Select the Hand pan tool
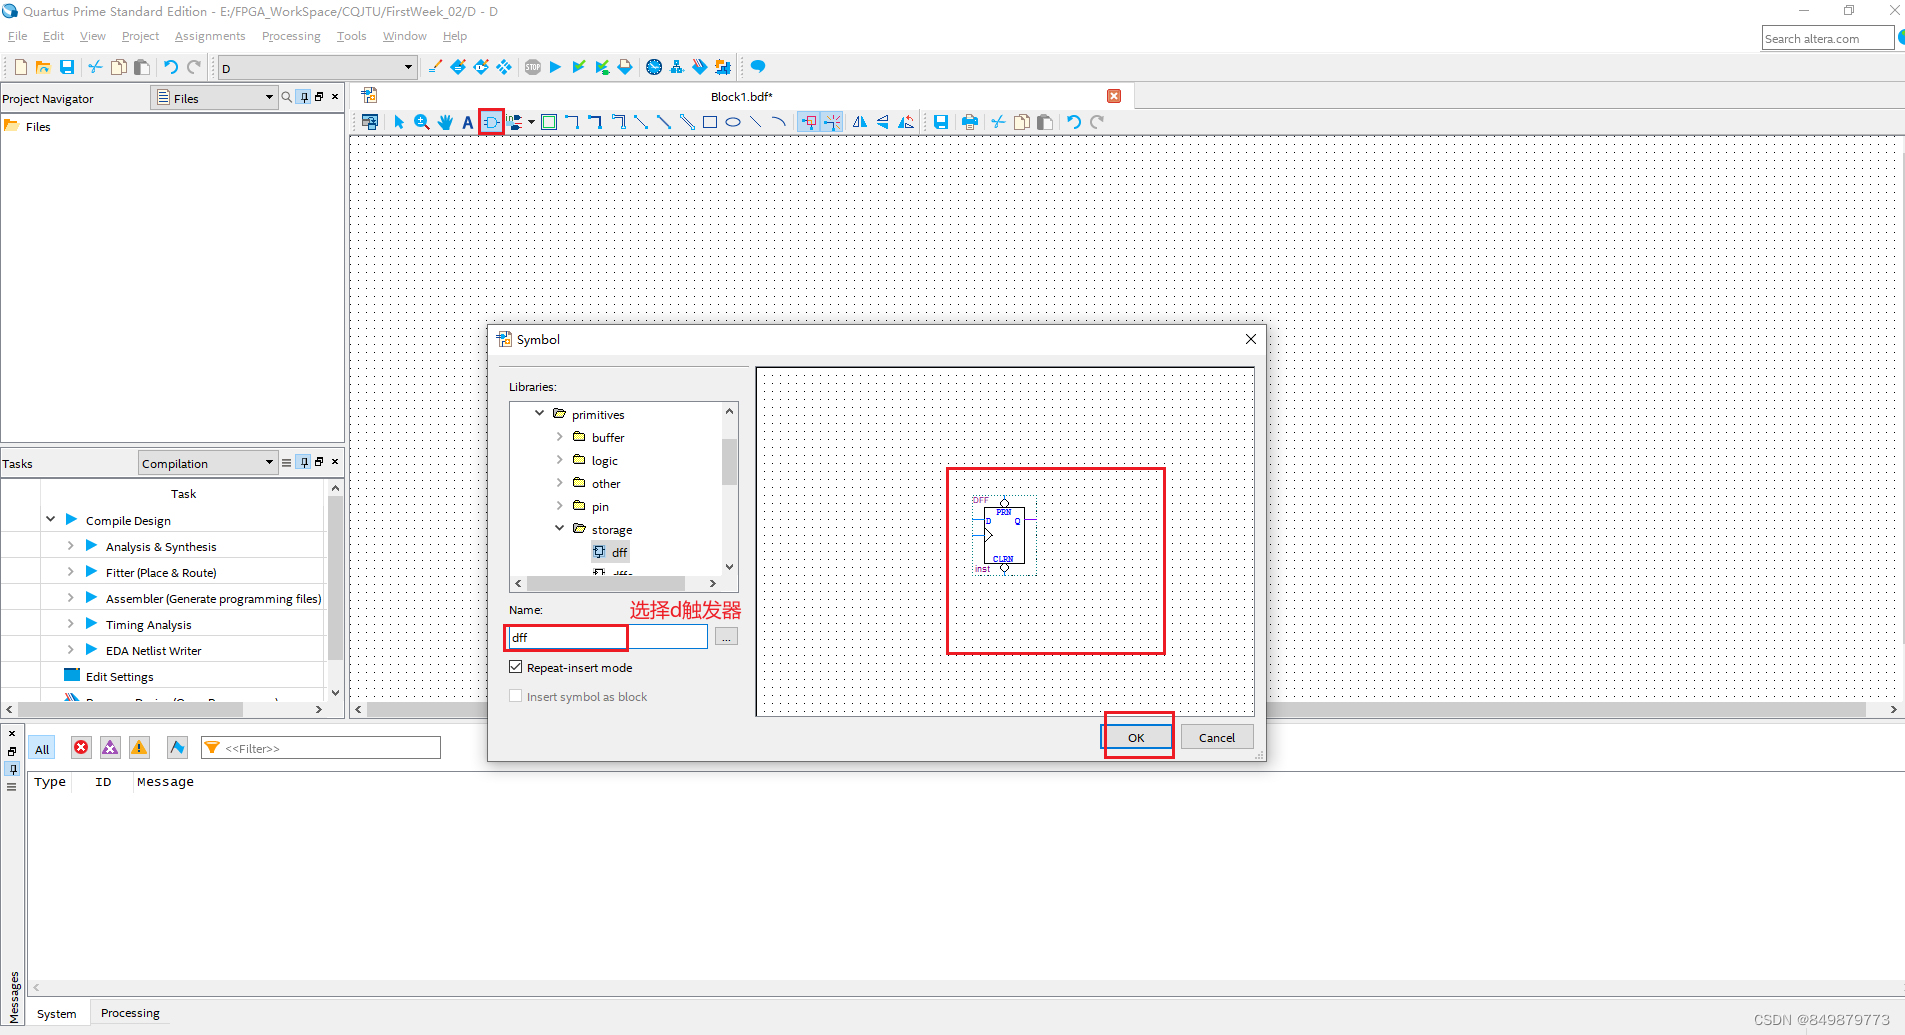 point(445,122)
